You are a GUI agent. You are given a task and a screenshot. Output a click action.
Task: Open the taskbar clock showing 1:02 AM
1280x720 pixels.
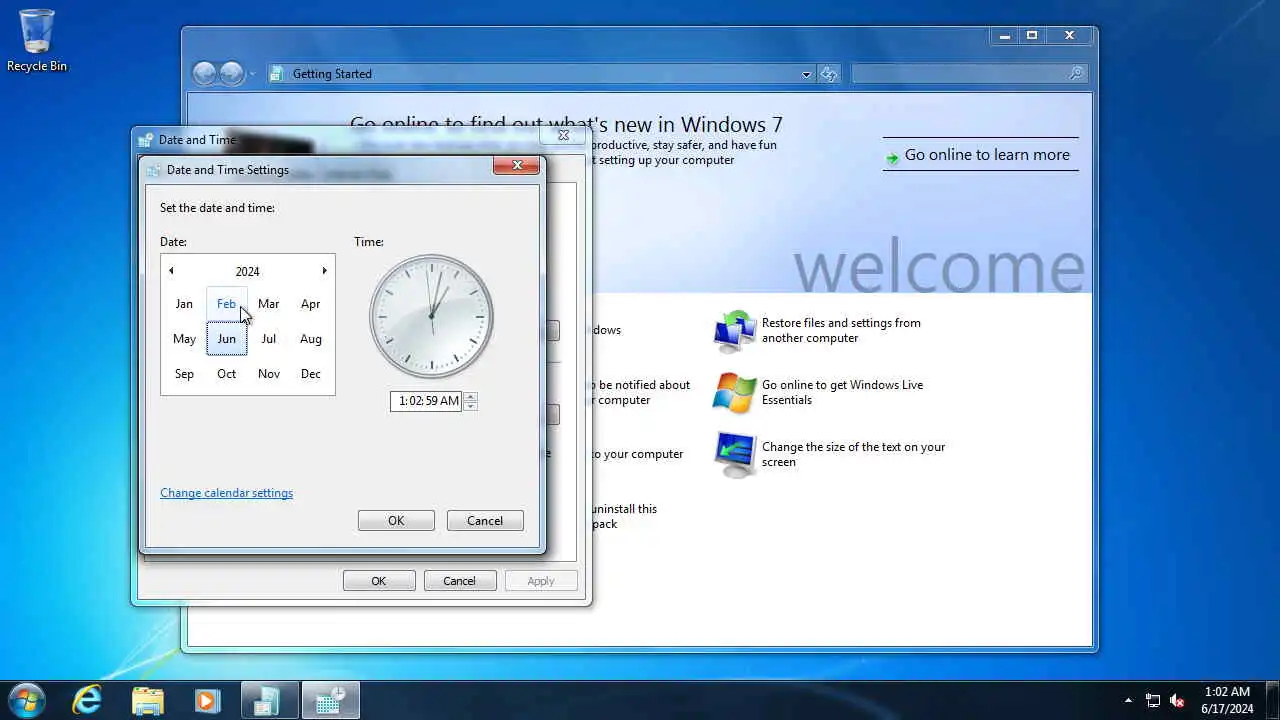1227,700
